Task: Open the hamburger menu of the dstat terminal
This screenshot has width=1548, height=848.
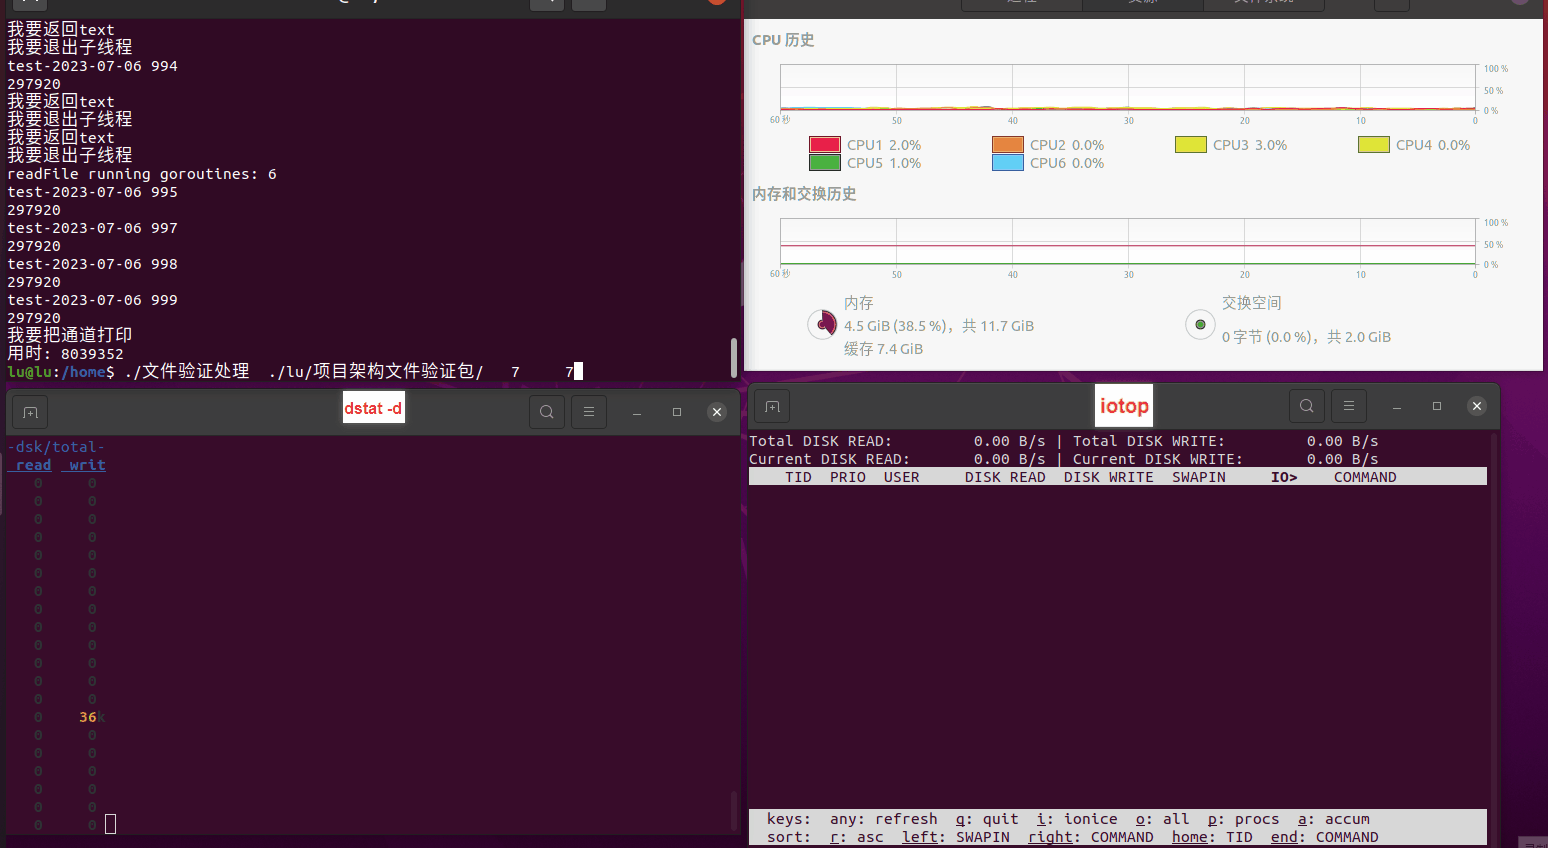Action: pos(589,412)
